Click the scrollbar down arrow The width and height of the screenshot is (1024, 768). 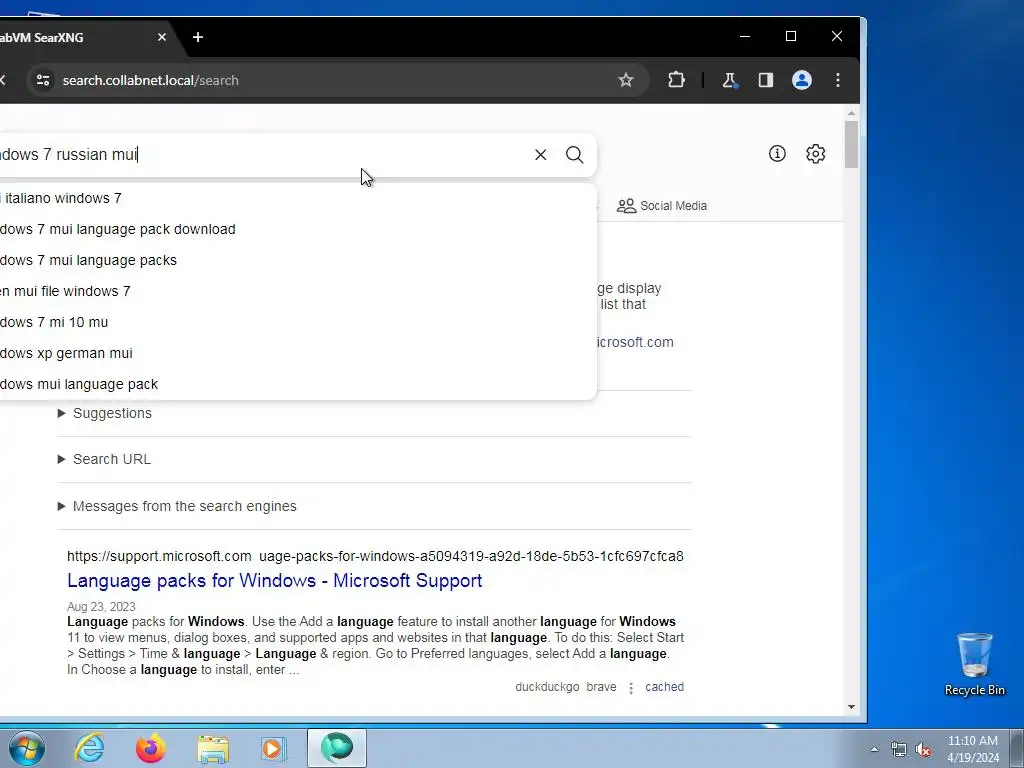tap(851, 707)
